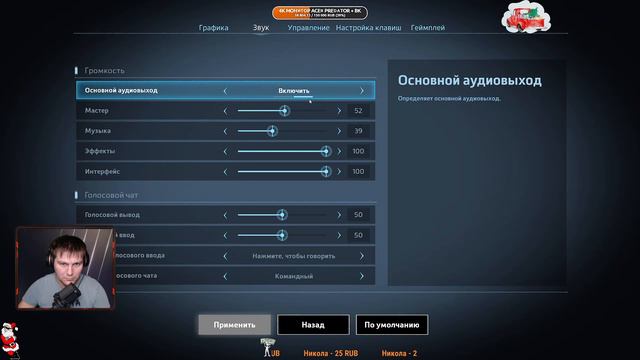Click the Применить button

click(x=234, y=325)
